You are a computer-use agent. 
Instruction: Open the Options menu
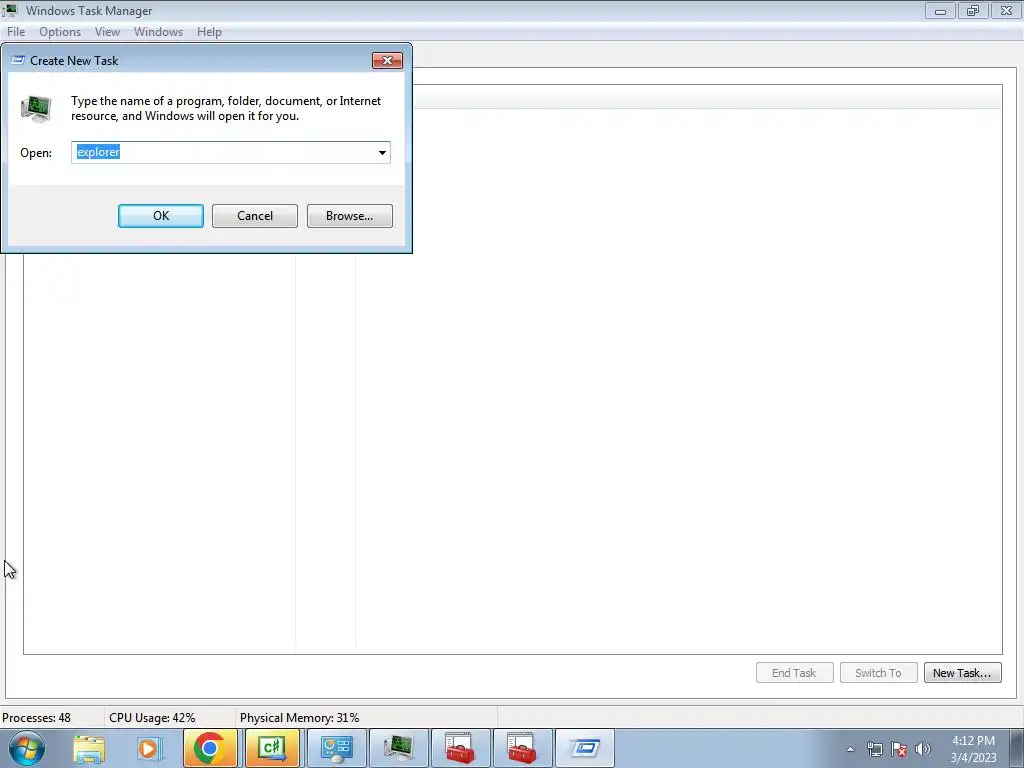tap(60, 32)
